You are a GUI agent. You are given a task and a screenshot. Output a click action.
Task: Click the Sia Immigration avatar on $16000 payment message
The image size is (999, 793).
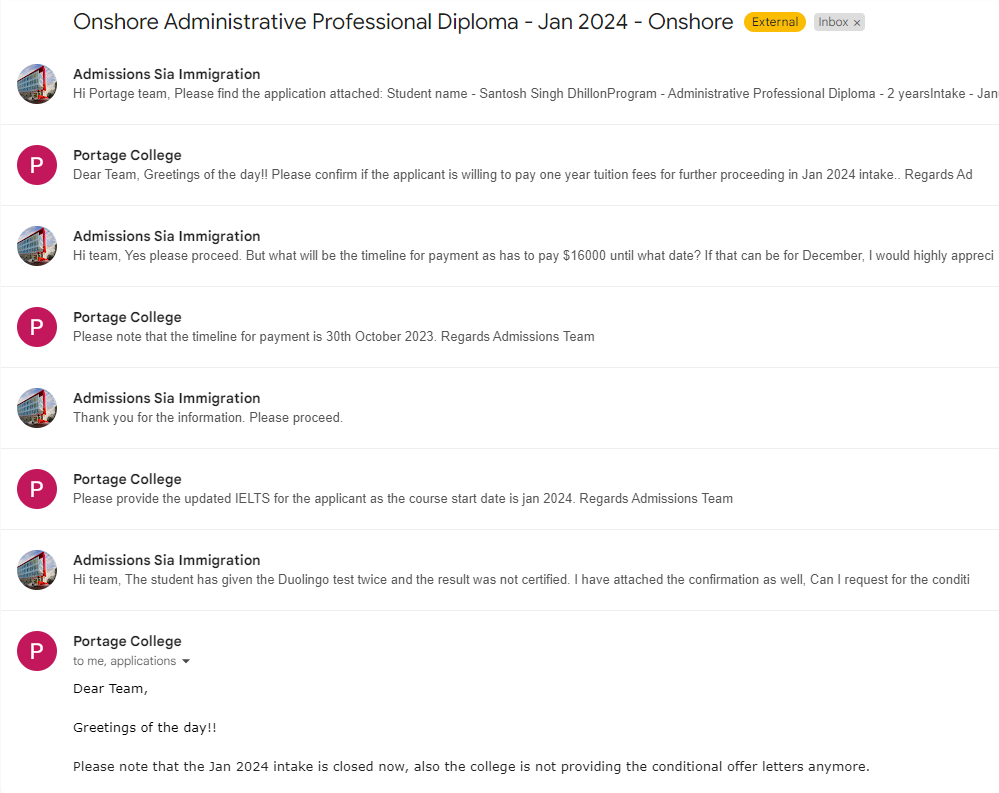37,246
